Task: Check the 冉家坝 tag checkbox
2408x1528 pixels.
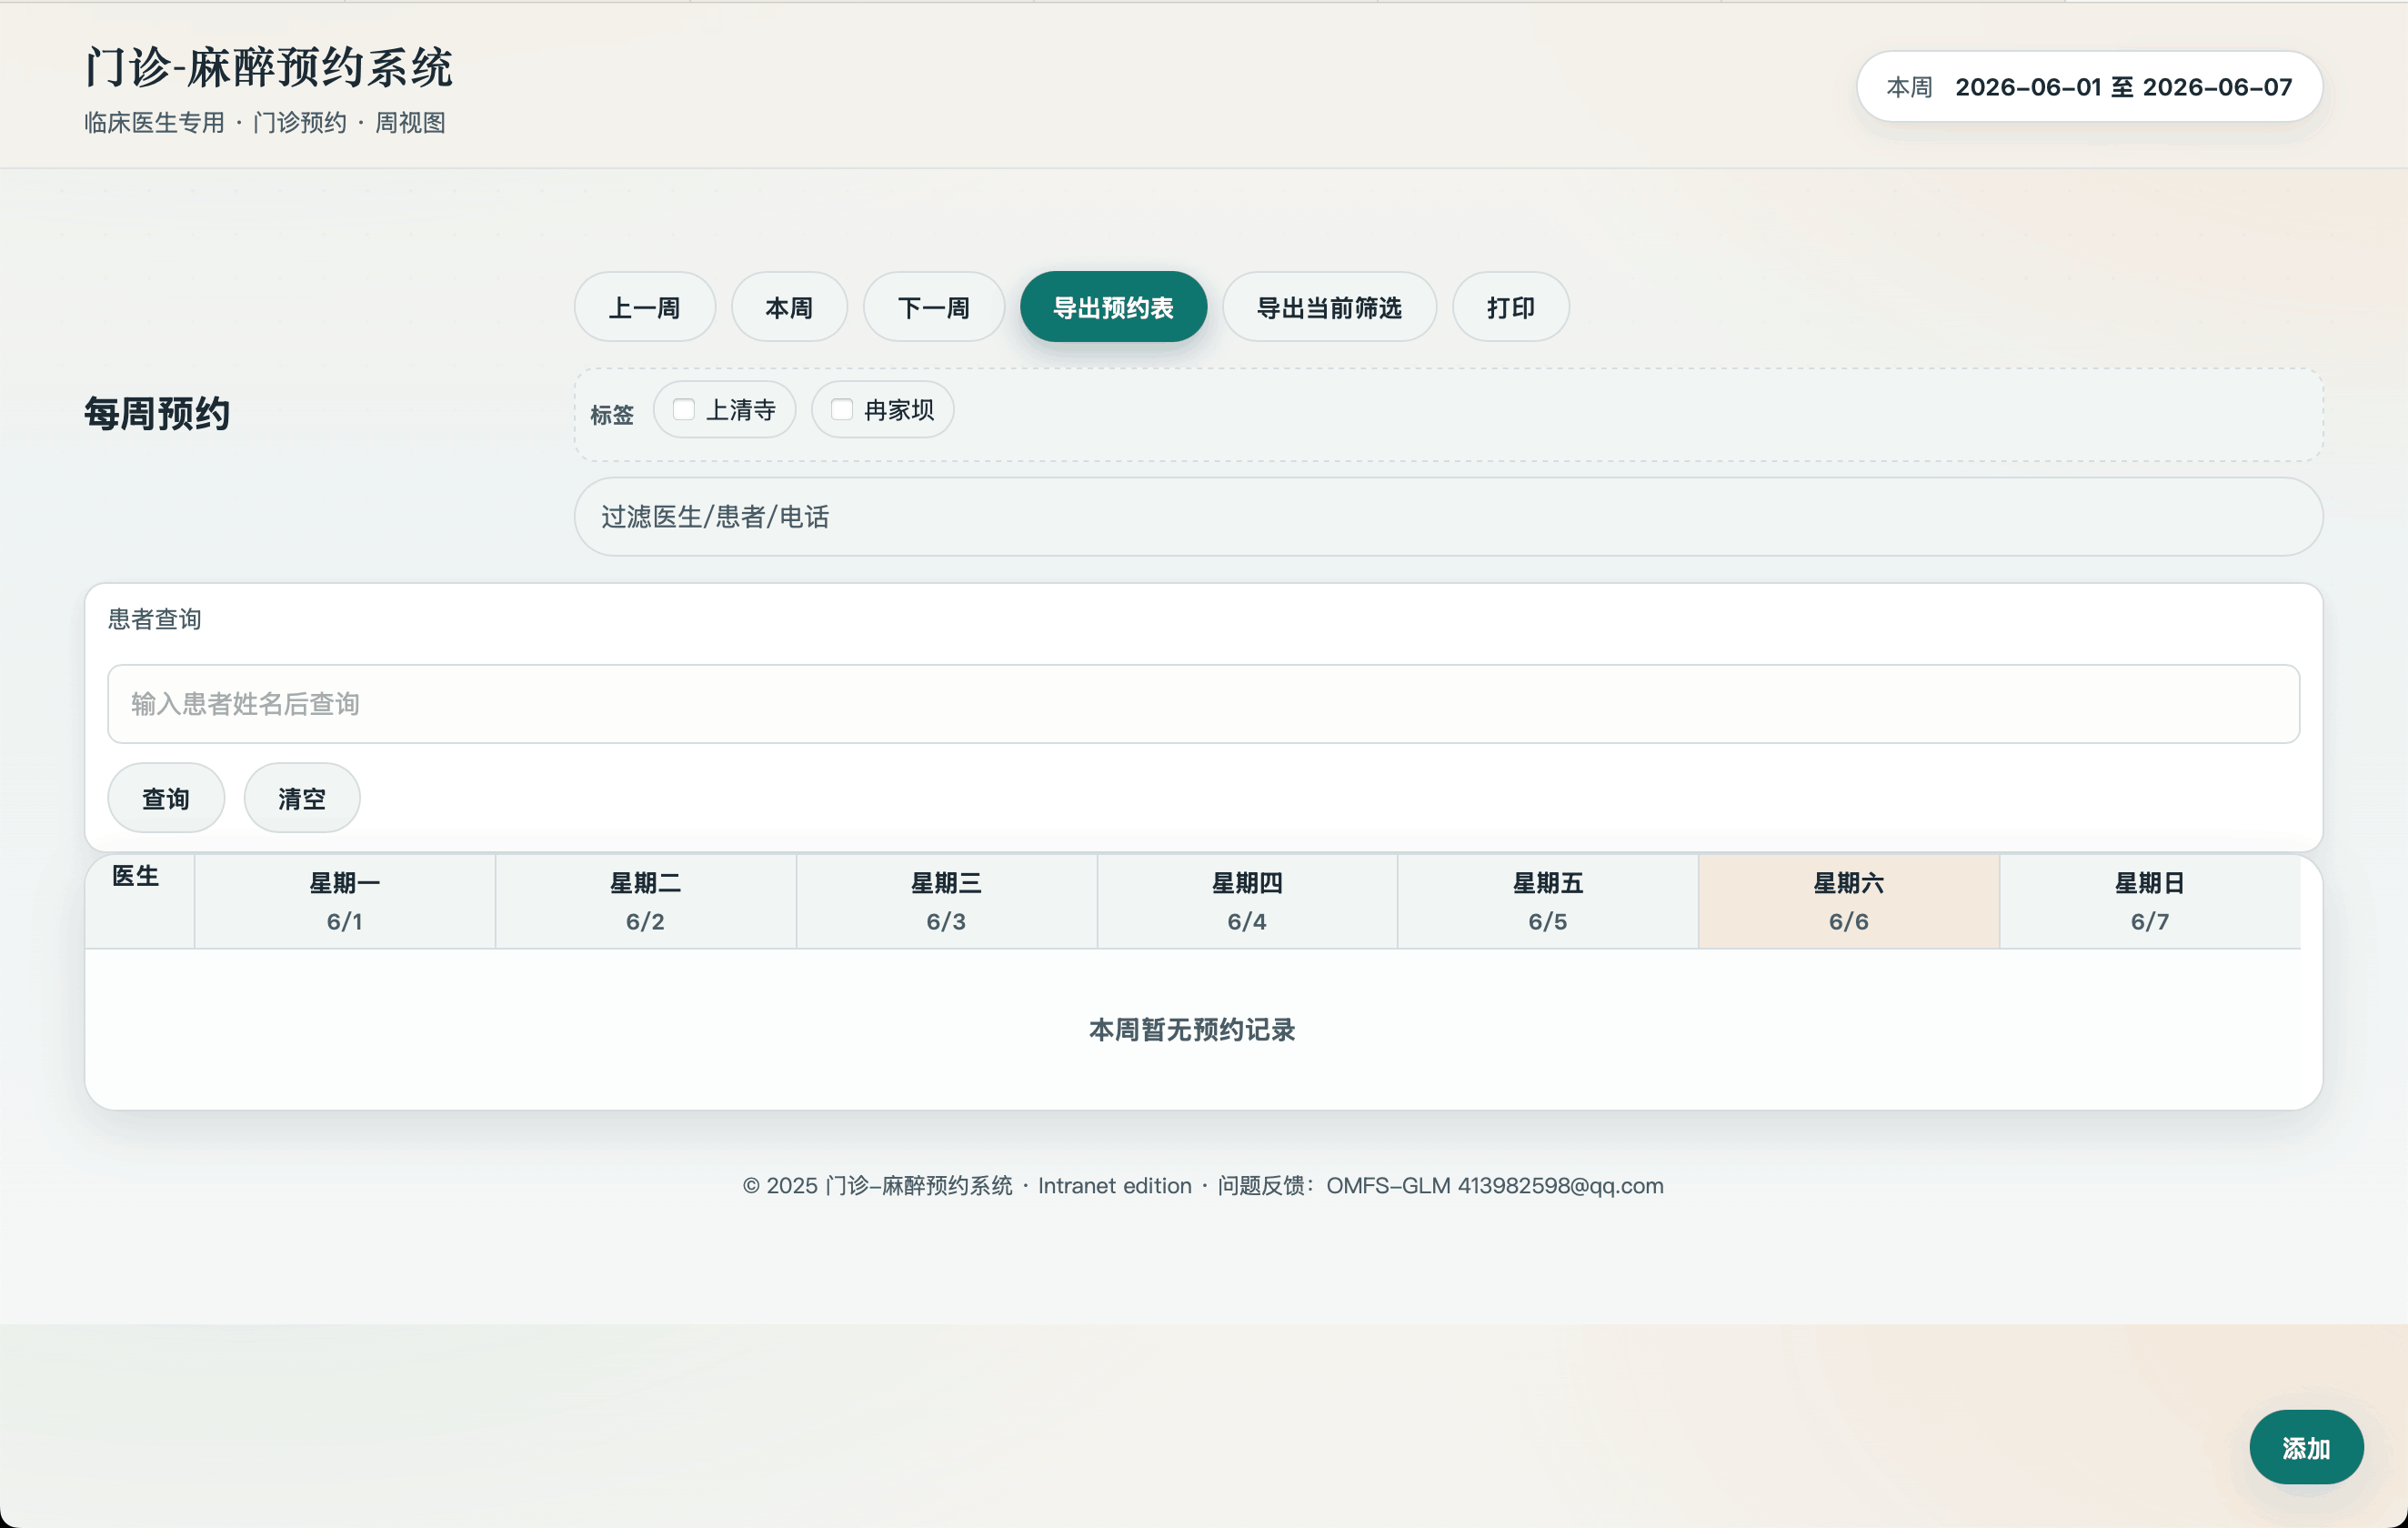Action: pyautogui.click(x=842, y=410)
